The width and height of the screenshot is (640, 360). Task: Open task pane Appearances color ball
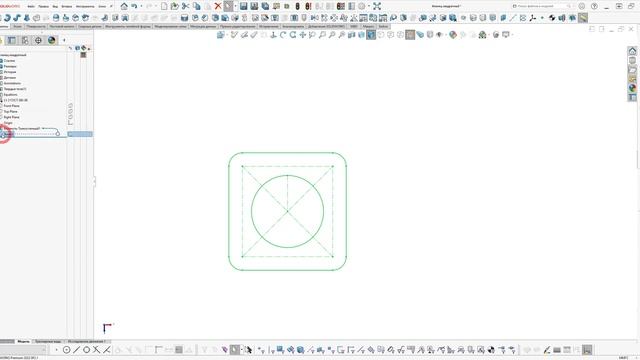click(632, 88)
